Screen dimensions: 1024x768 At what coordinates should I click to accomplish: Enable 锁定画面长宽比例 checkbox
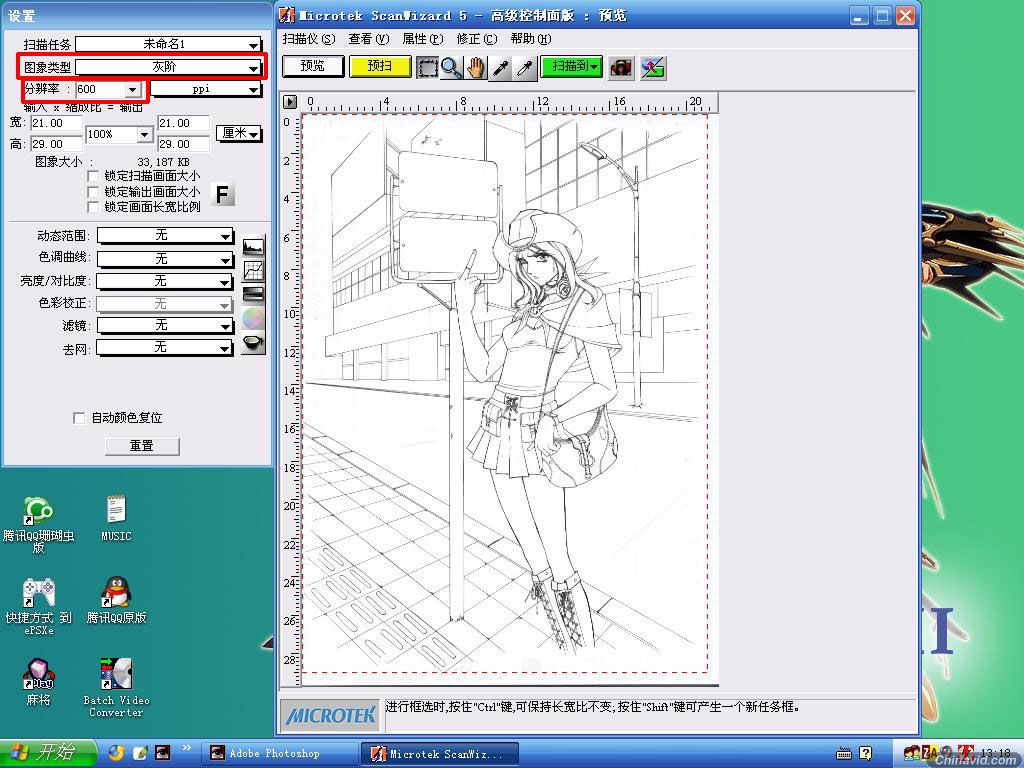93,207
